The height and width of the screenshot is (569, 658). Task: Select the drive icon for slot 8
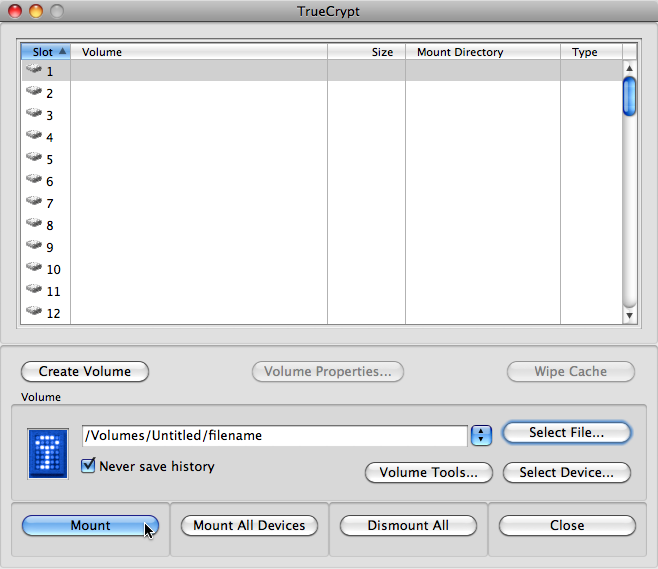[34, 222]
